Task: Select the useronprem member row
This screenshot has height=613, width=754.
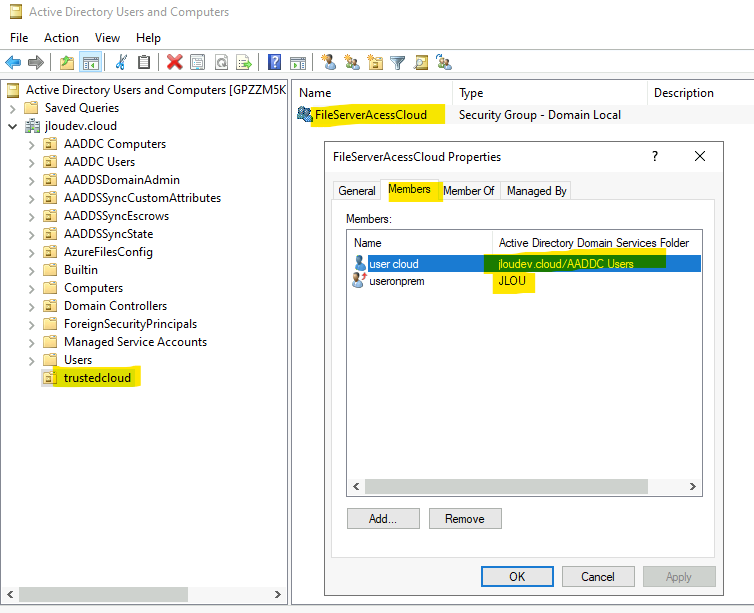Action: click(524, 281)
